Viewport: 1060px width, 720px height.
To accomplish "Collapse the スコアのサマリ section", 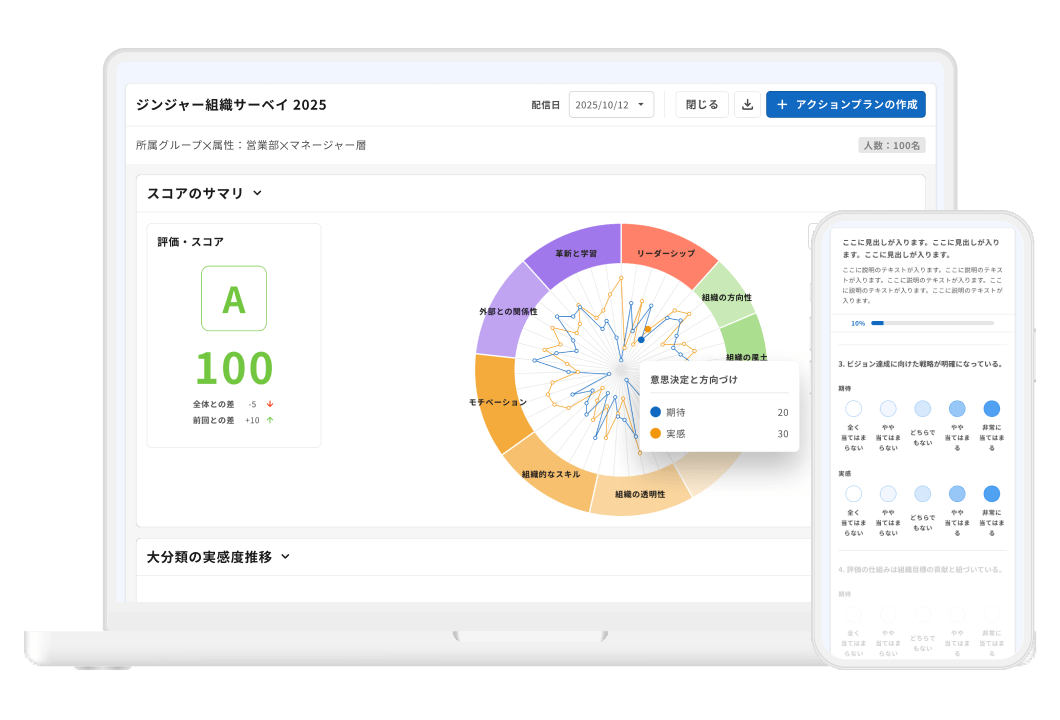I will click(257, 193).
